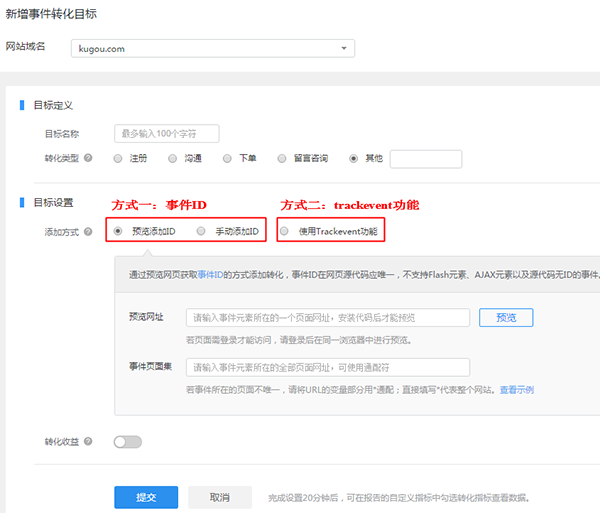Click help icon beside 转化类型
600x513 pixels.
89,158
